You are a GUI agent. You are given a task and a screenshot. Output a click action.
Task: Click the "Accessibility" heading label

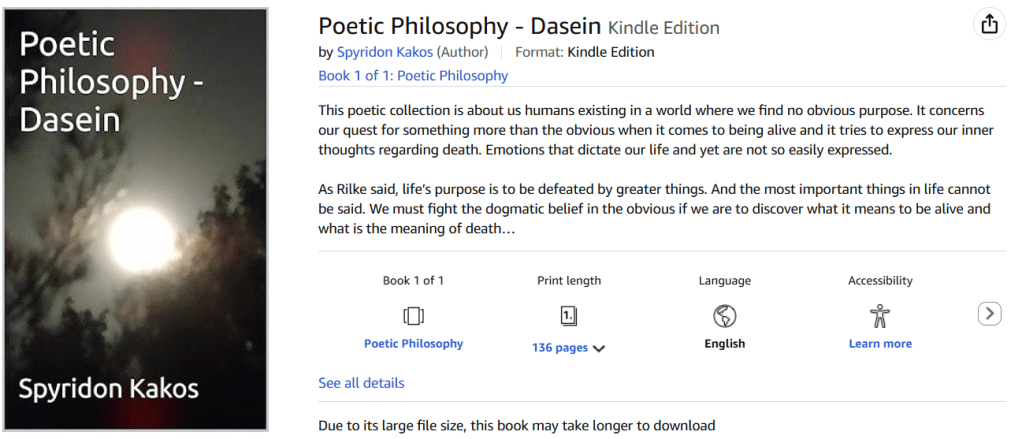tap(880, 281)
